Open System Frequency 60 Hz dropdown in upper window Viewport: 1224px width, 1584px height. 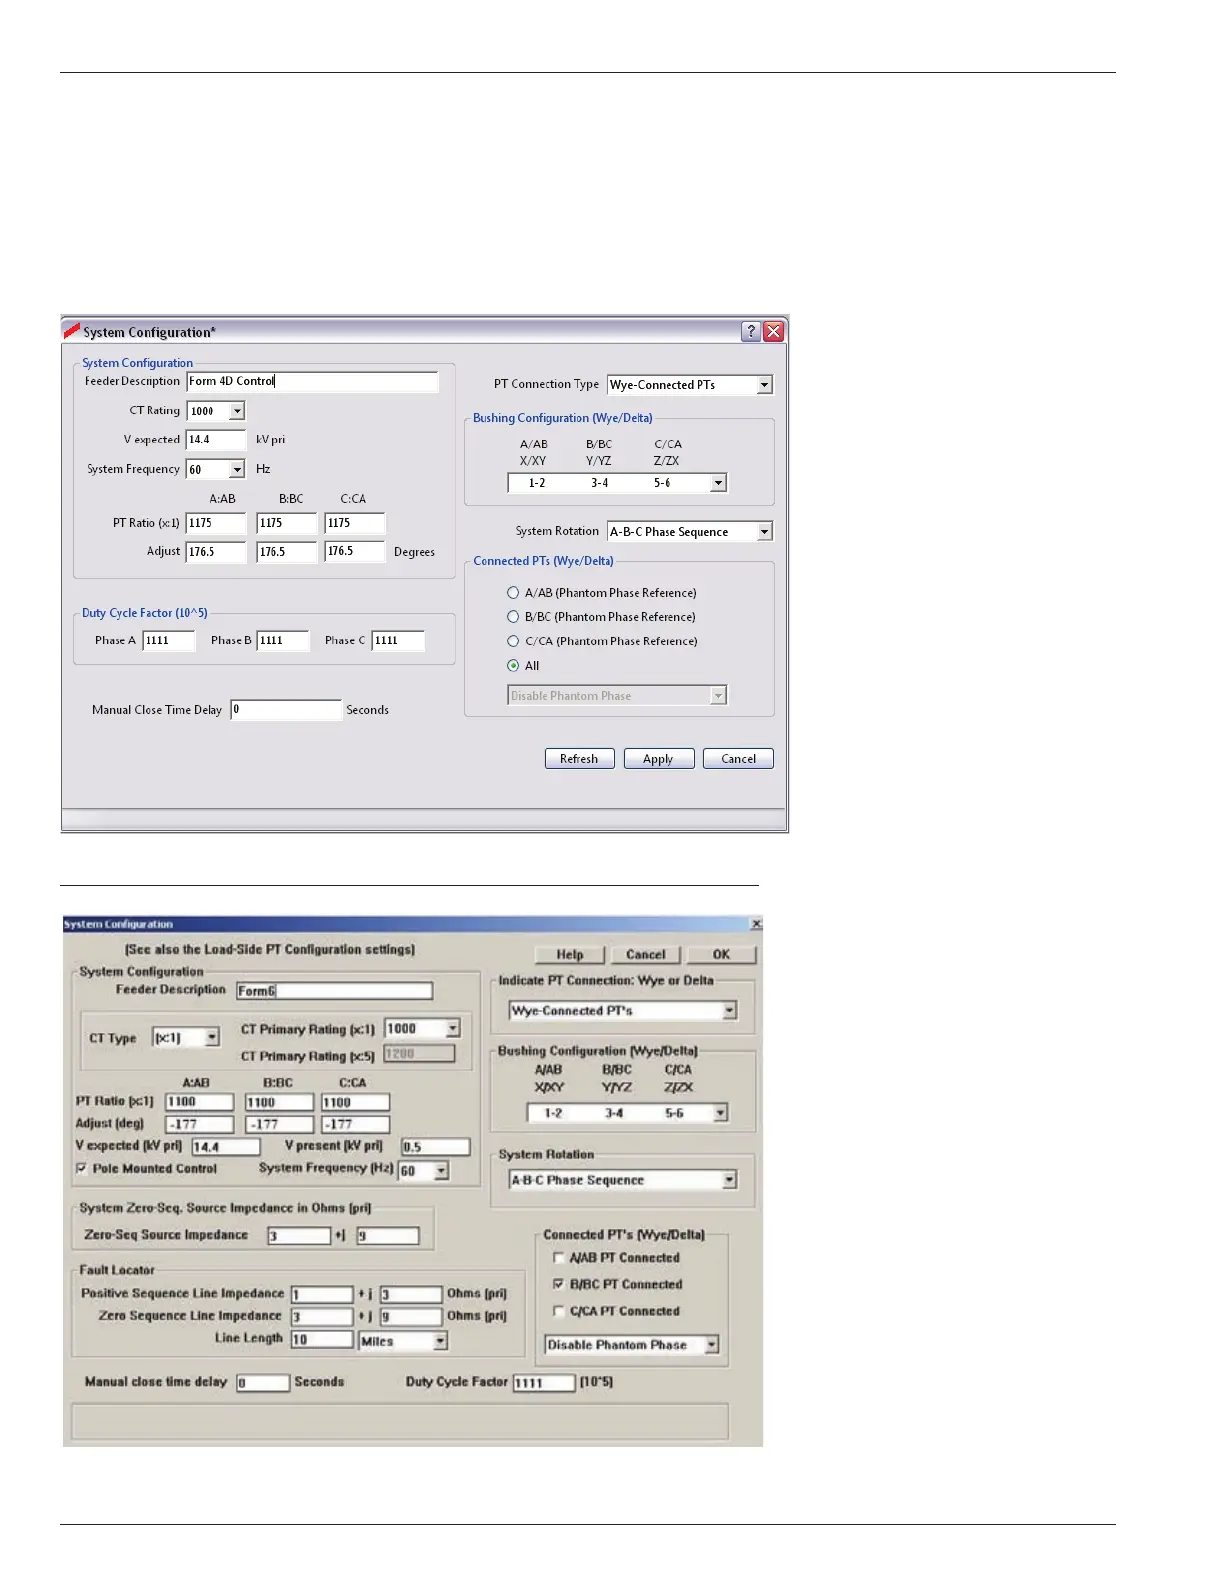point(237,469)
